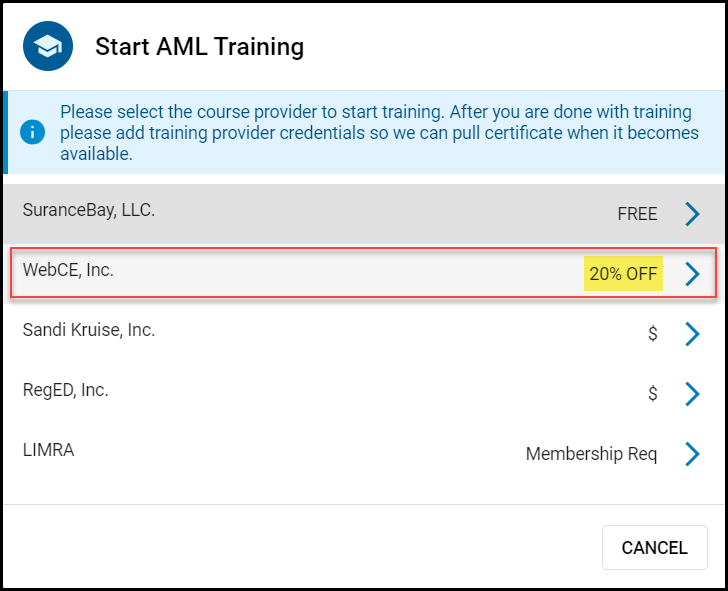
Task: Open the RegED, Inc. chevron arrow
Action: click(692, 394)
